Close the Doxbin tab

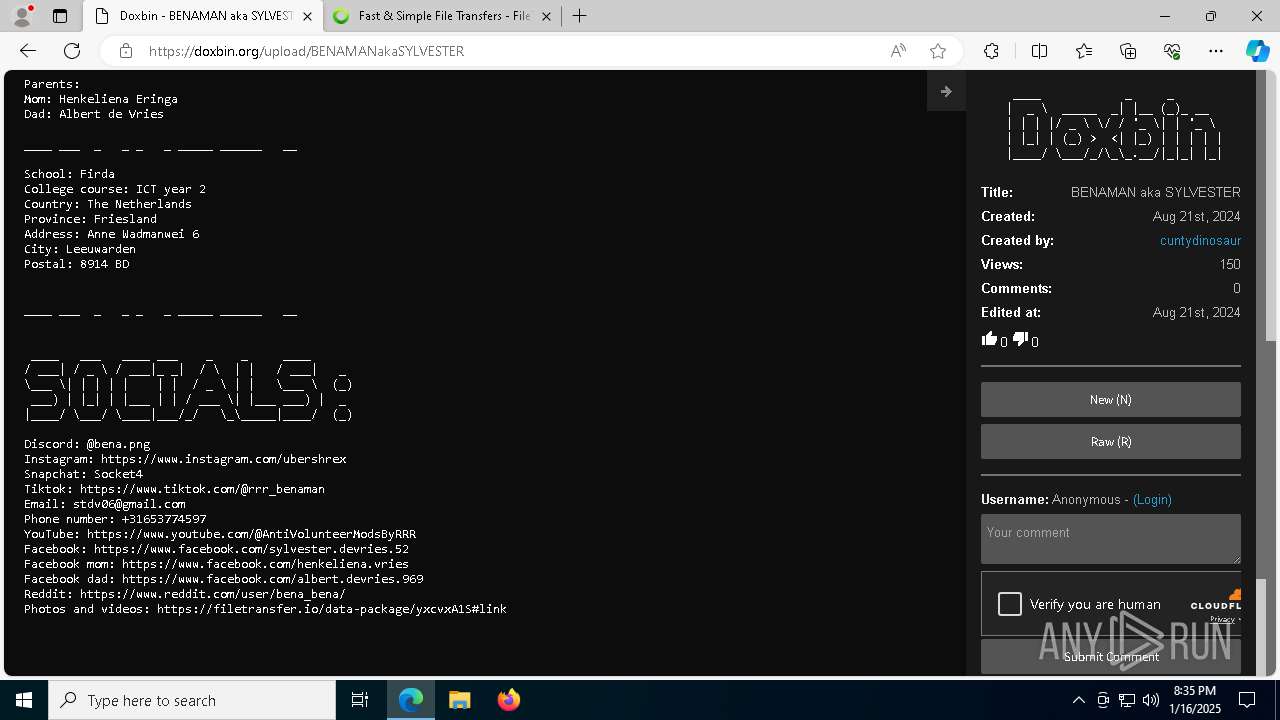308,16
